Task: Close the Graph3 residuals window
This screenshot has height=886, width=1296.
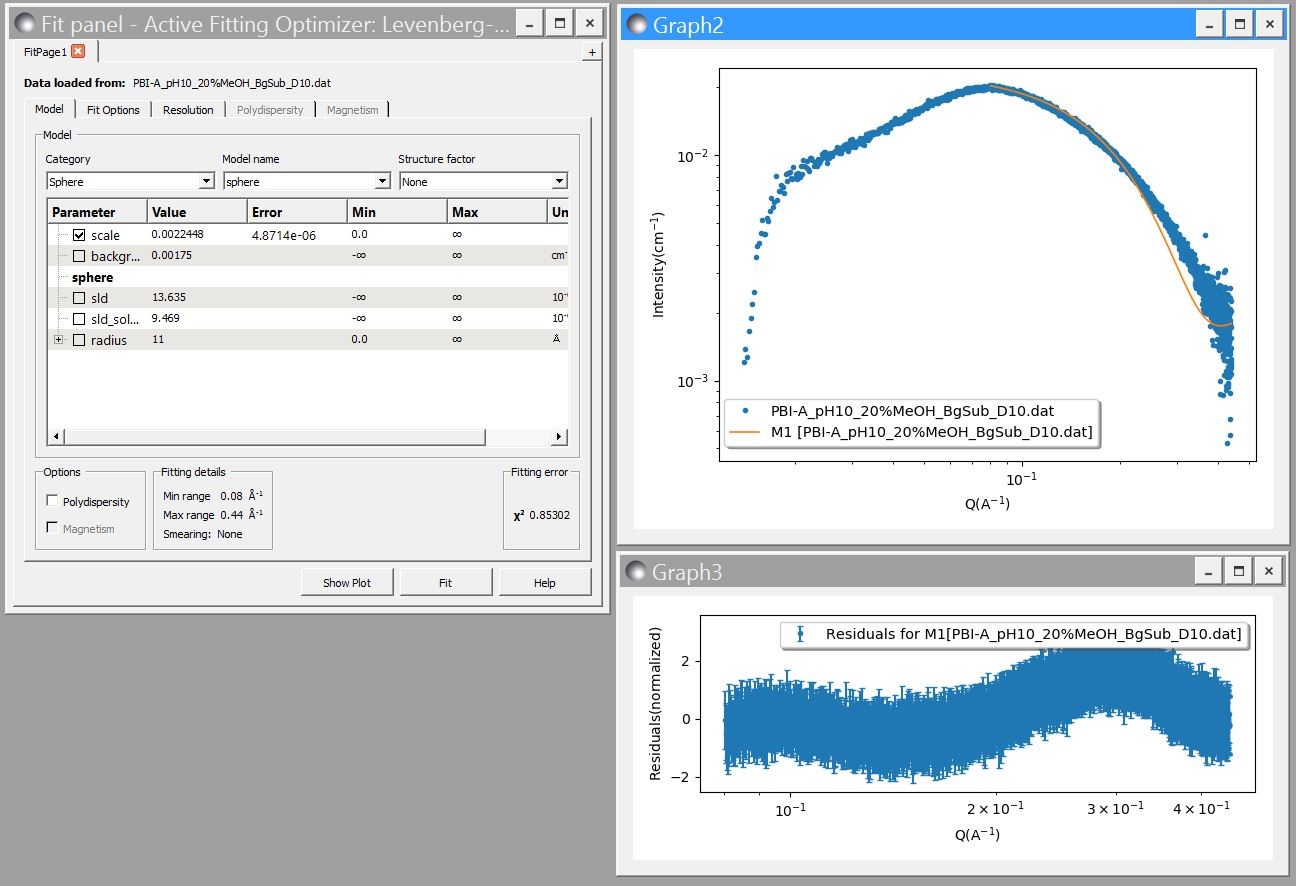Action: coord(1268,571)
